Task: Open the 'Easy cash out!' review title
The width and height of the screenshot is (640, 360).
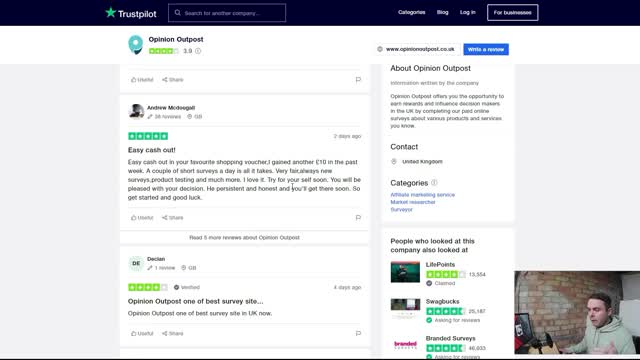Action: [152, 150]
